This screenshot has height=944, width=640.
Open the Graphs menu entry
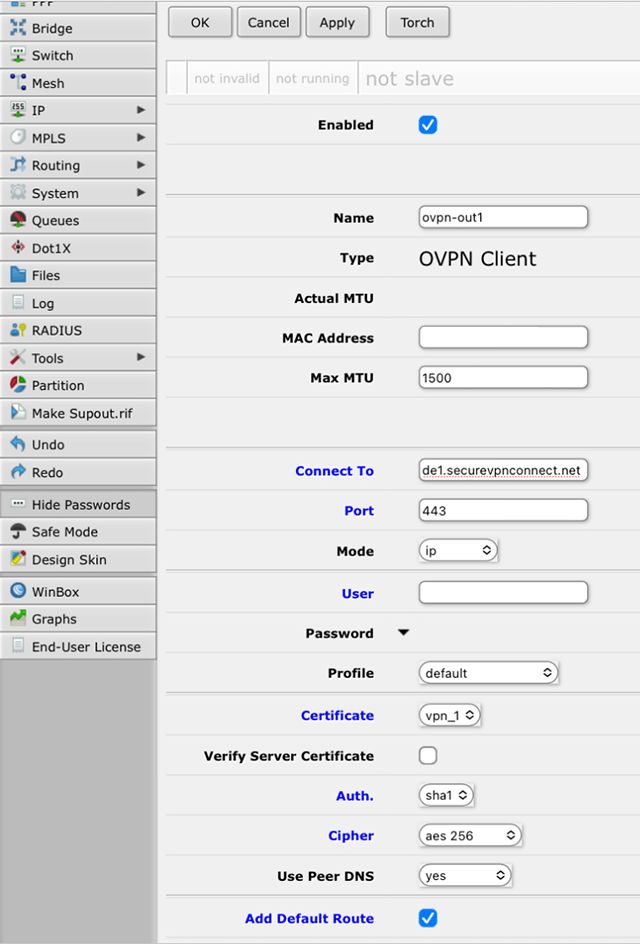(x=78, y=619)
